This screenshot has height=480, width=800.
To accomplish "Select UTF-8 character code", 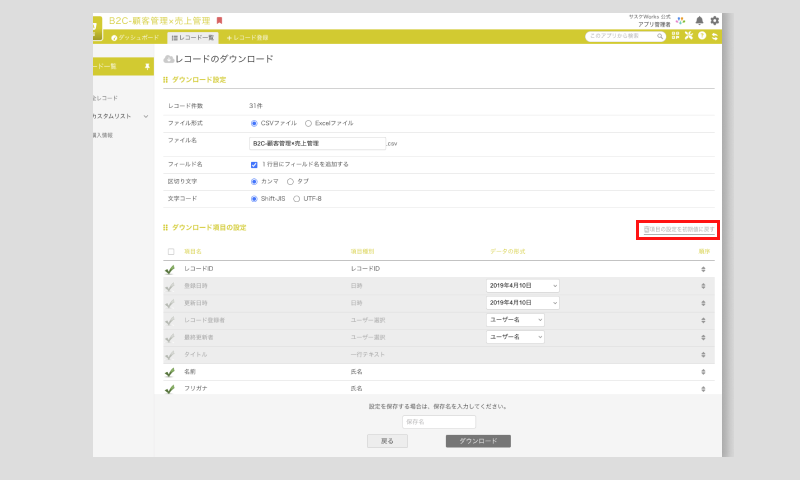I will tap(296, 199).
